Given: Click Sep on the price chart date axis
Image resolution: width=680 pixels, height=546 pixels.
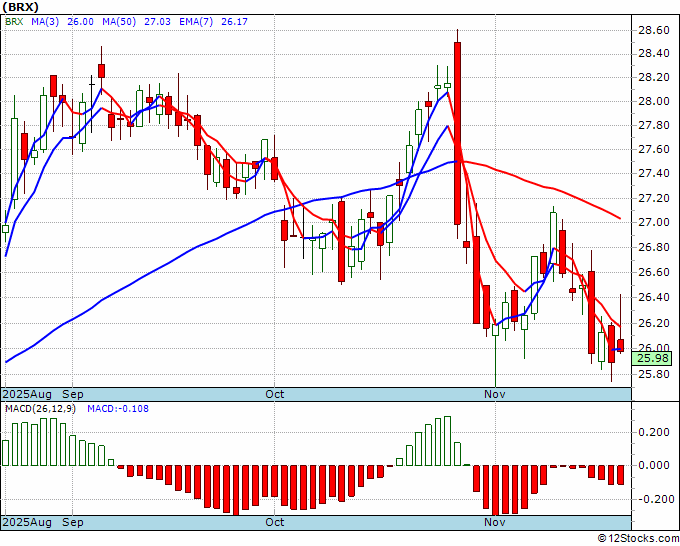Looking at the screenshot, I should [x=73, y=394].
